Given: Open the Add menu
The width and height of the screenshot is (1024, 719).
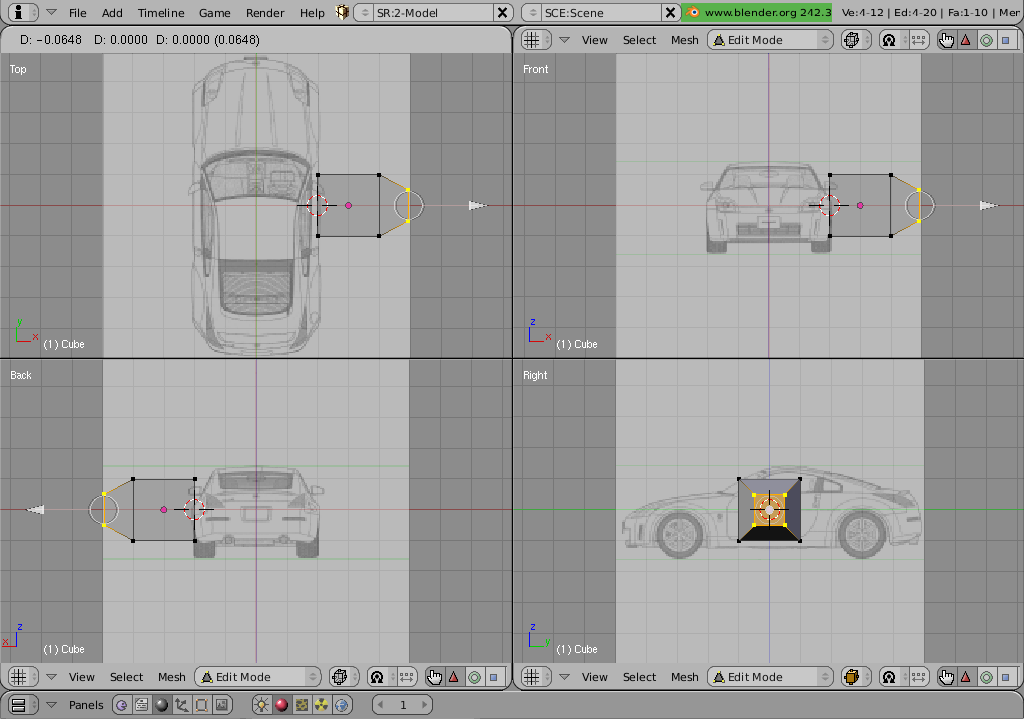Looking at the screenshot, I should [112, 13].
